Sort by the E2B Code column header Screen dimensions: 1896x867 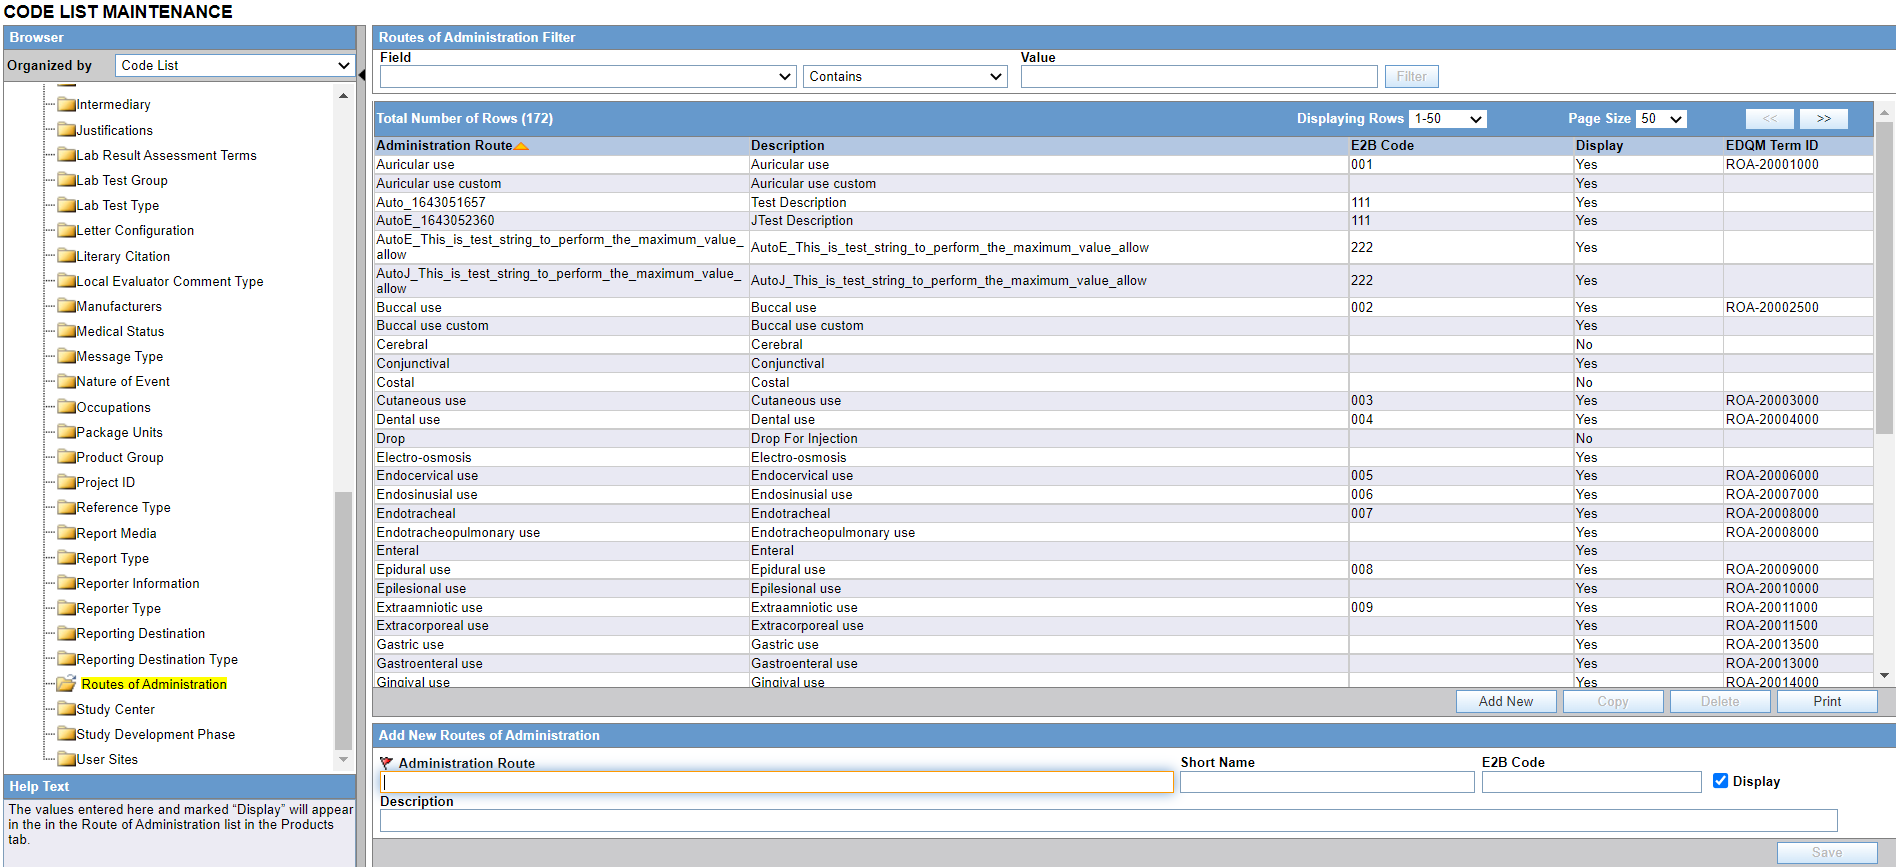[x=1382, y=146]
